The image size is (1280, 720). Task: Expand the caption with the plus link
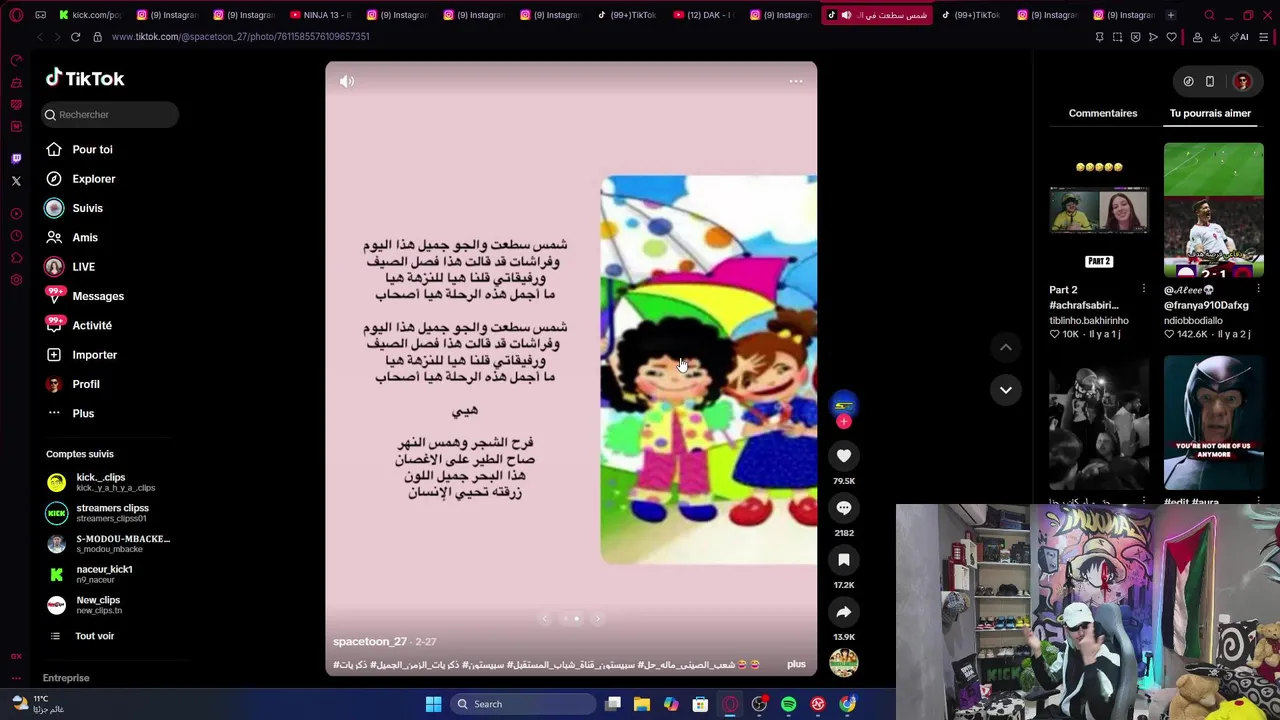coord(796,664)
